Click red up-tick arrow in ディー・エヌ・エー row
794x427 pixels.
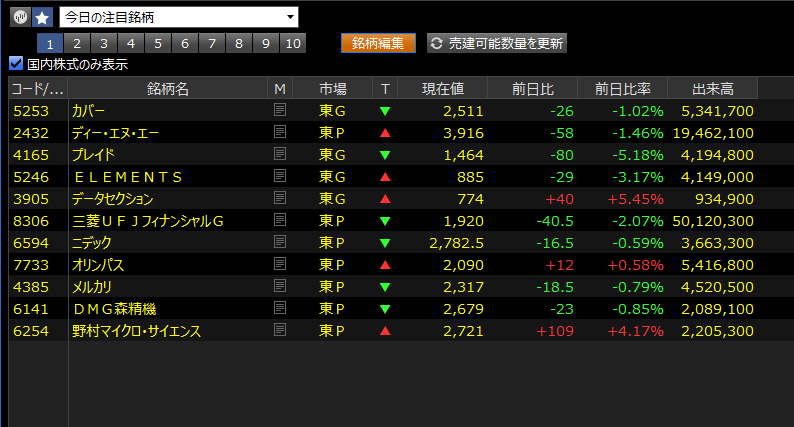pyautogui.click(x=385, y=133)
